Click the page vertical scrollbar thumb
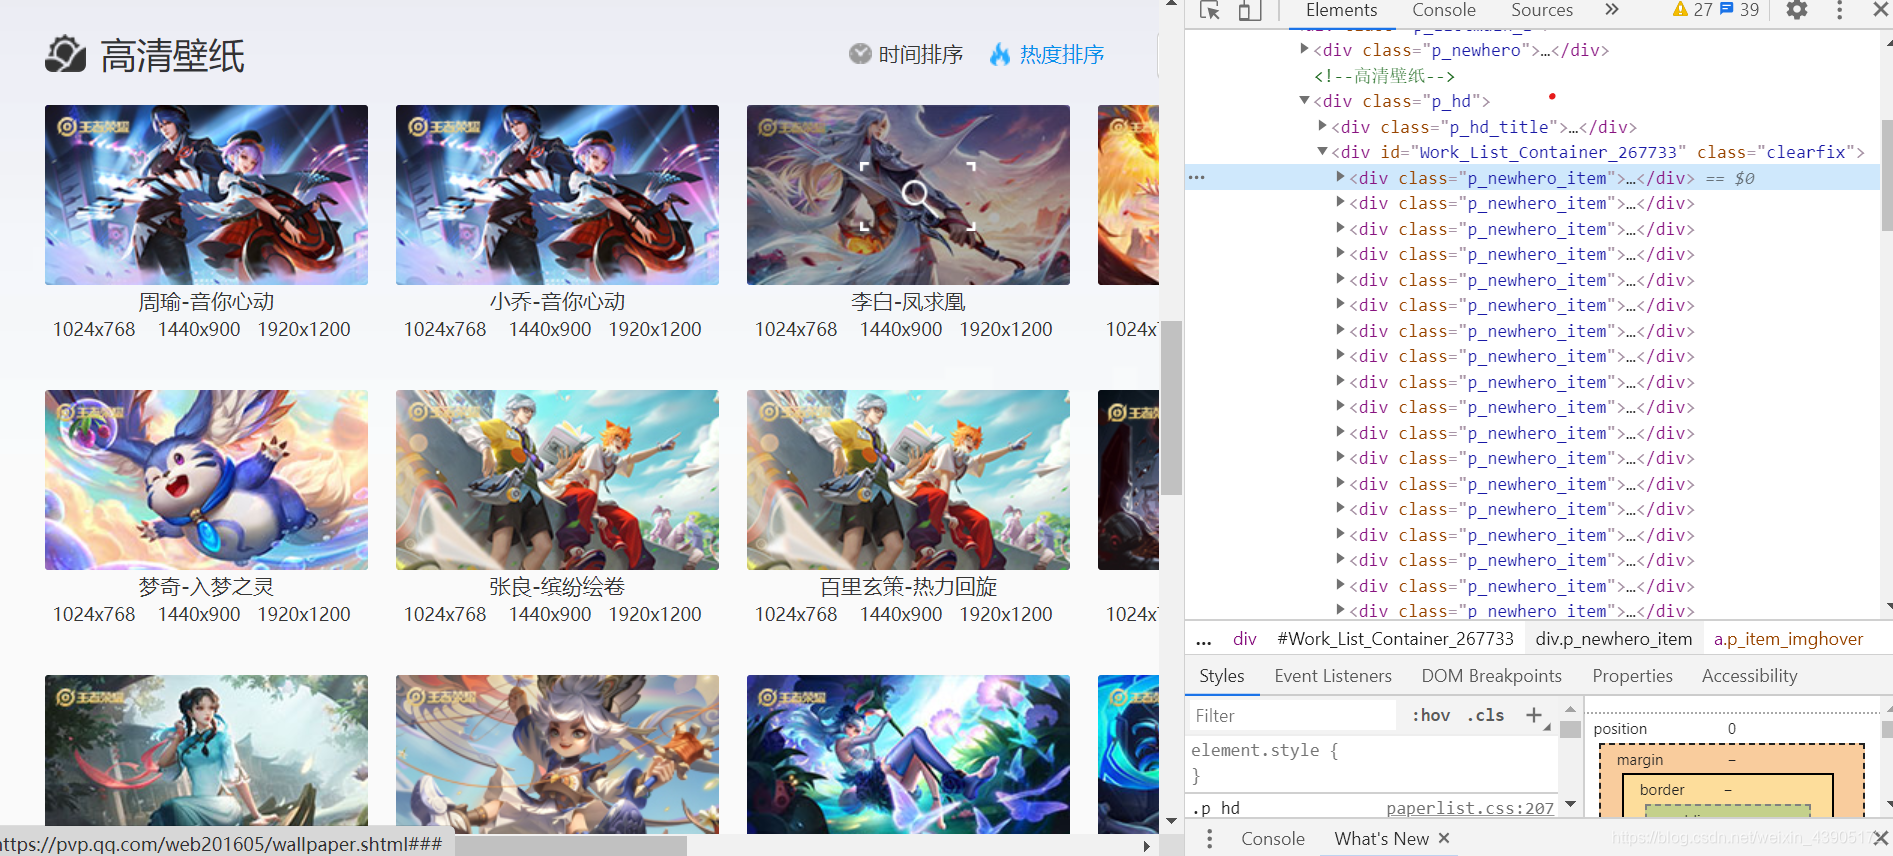Screen dimensions: 1893x856 point(1171,407)
